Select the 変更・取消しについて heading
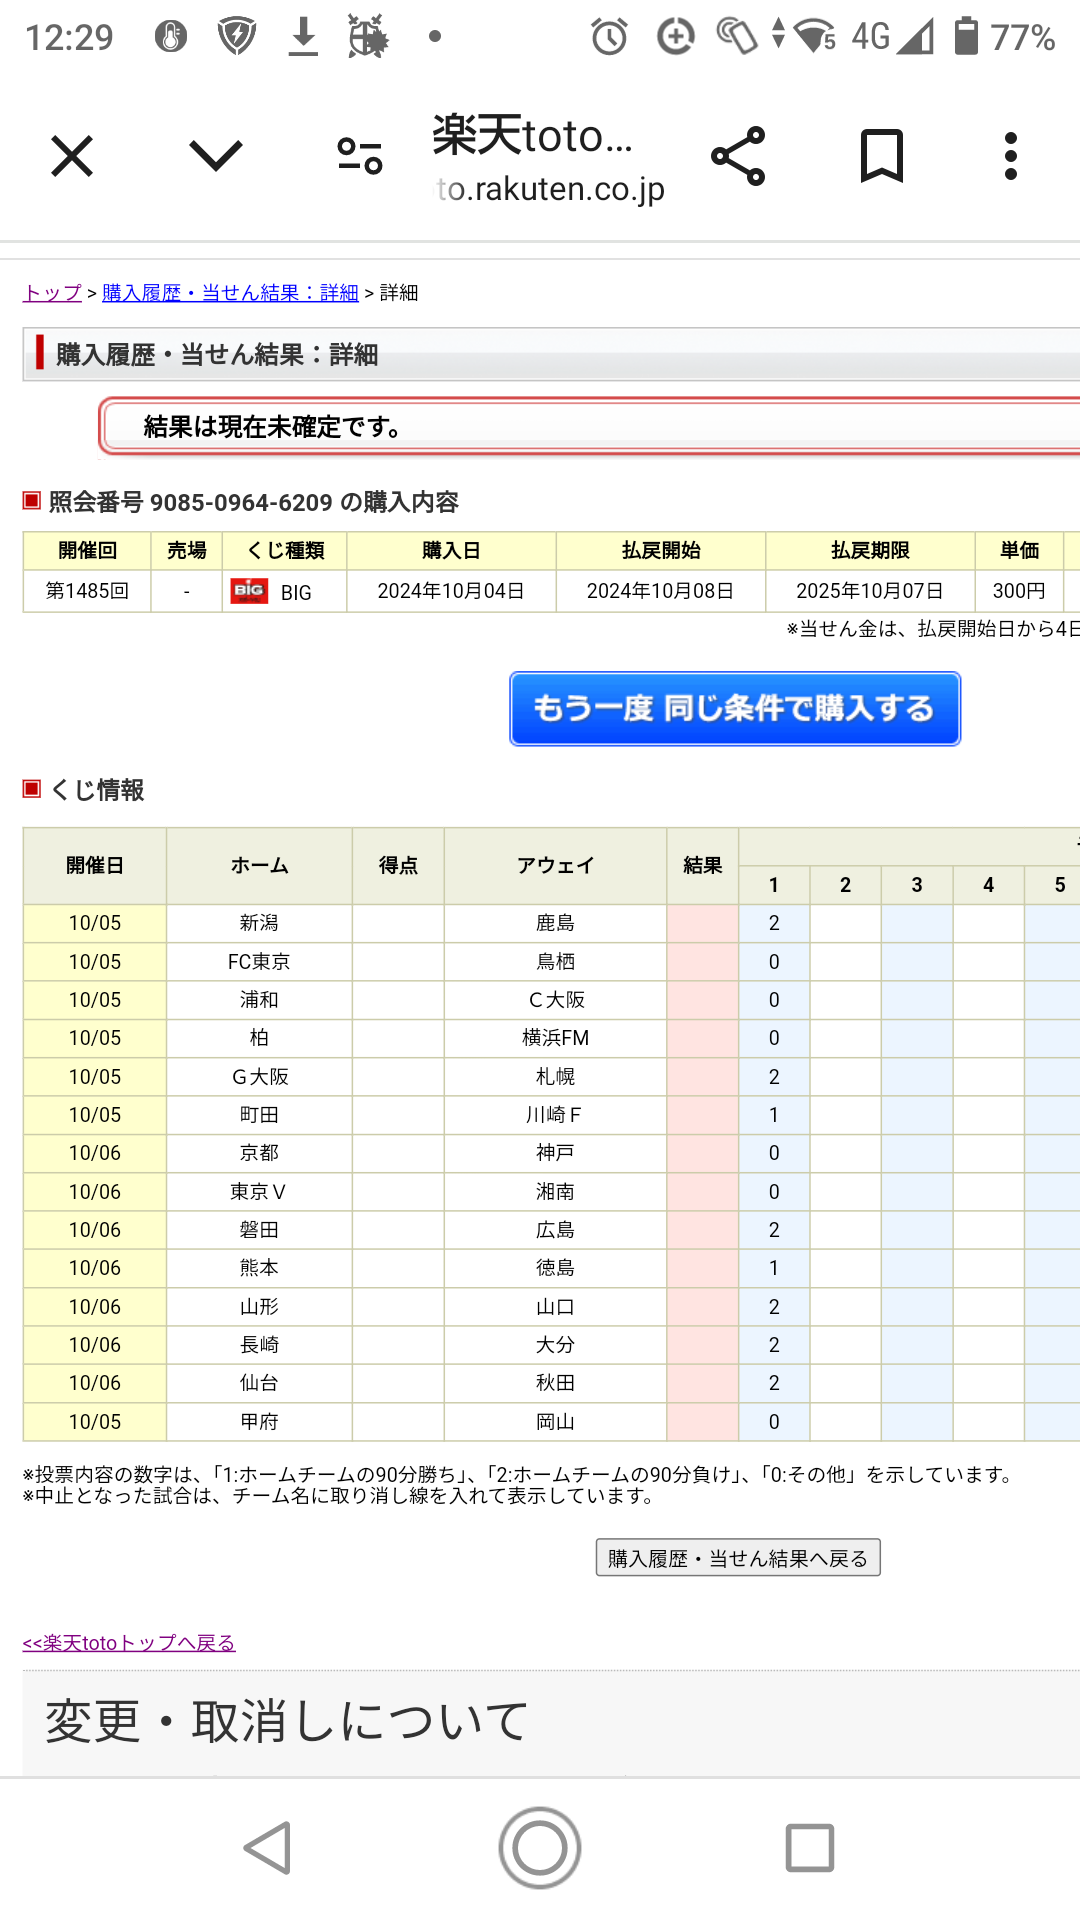 click(287, 1721)
